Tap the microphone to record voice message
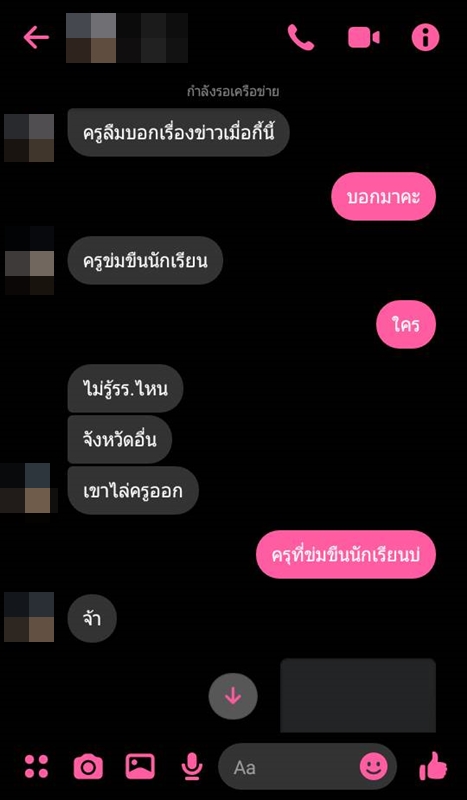Image resolution: width=467 pixels, height=800 pixels. point(192,766)
